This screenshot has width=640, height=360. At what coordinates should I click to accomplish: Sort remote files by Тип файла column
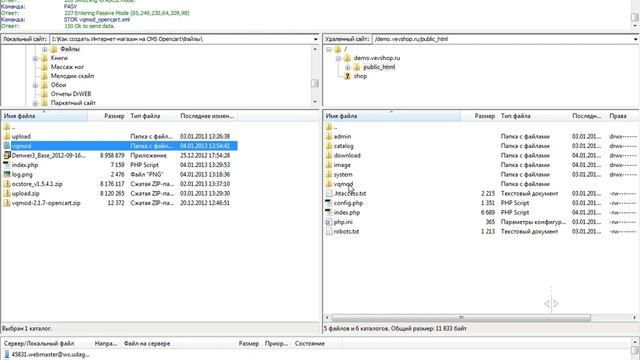(534, 116)
